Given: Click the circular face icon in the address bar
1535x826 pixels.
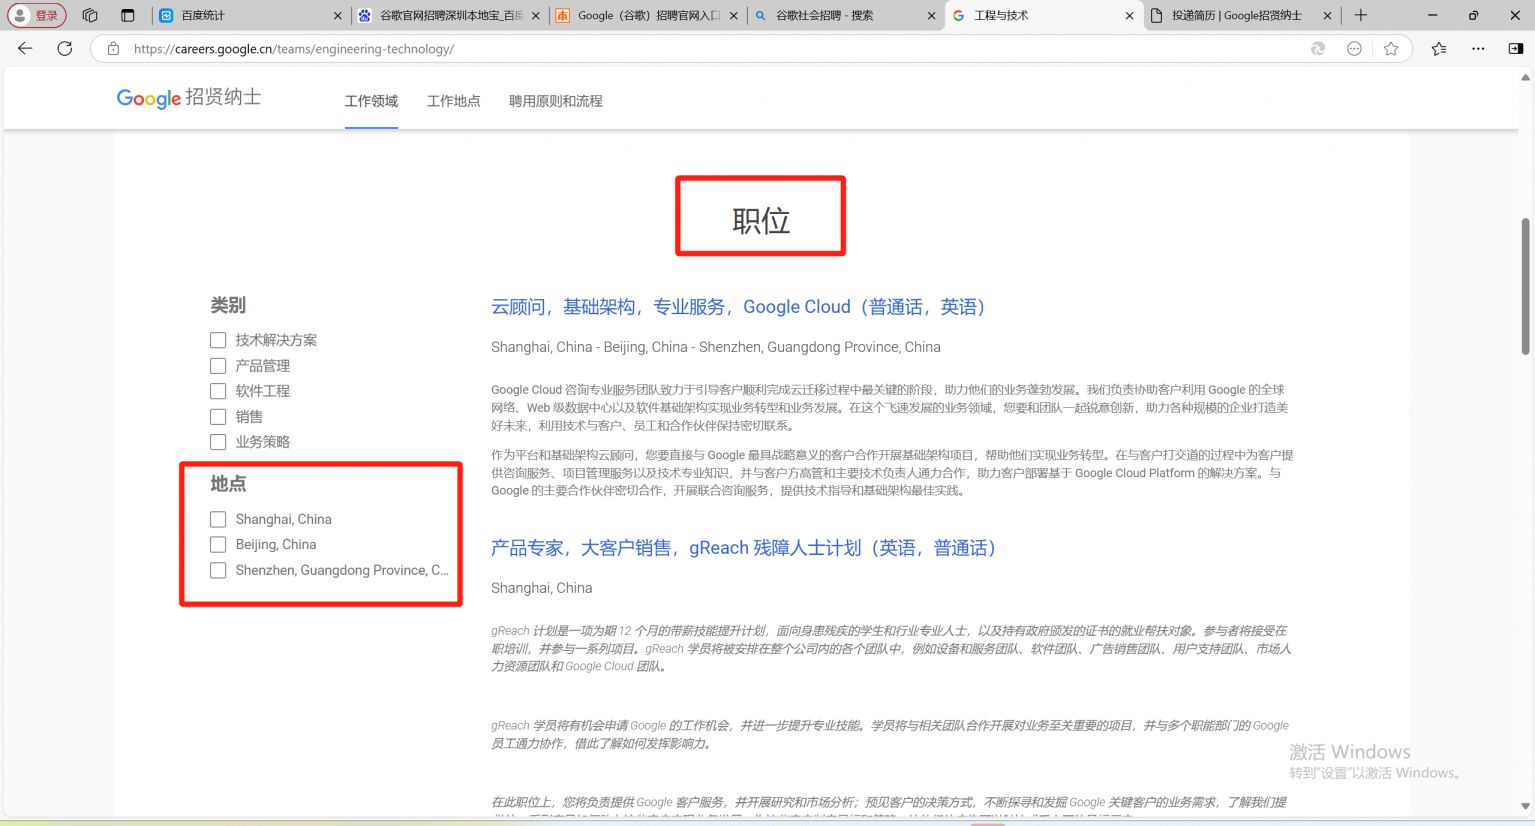Looking at the screenshot, I should pyautogui.click(x=1354, y=48).
